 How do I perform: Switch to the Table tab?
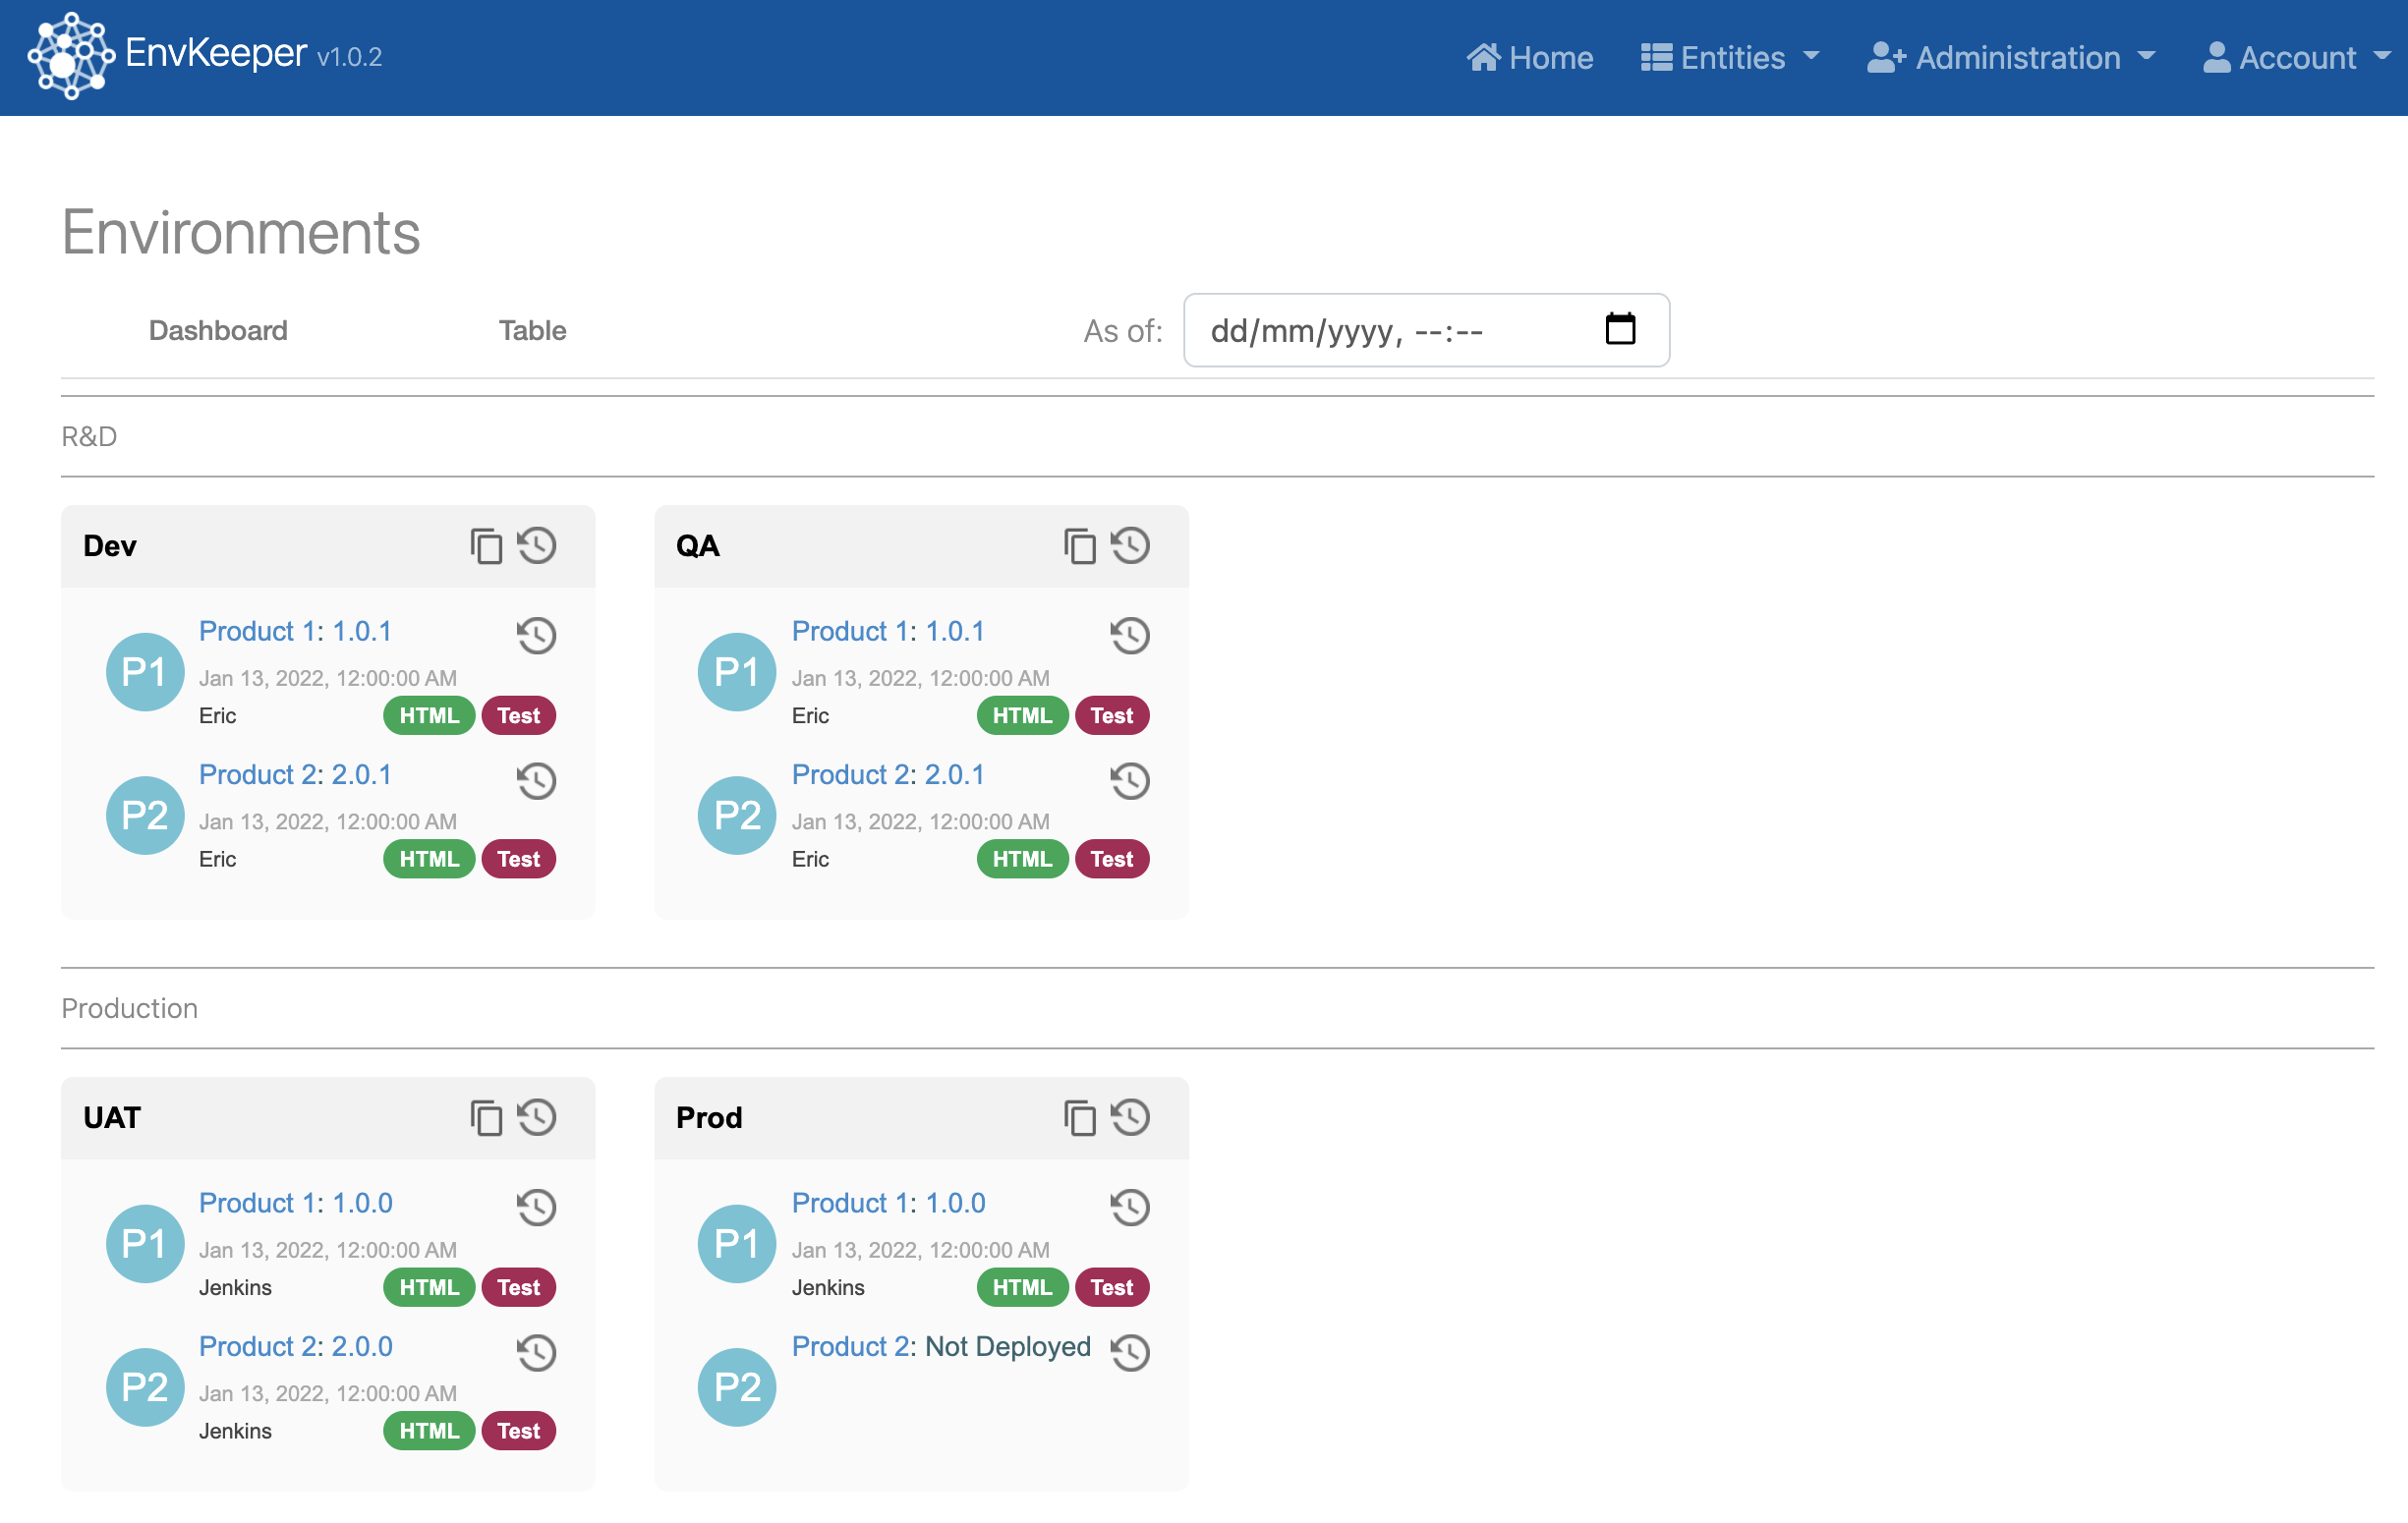click(532, 331)
